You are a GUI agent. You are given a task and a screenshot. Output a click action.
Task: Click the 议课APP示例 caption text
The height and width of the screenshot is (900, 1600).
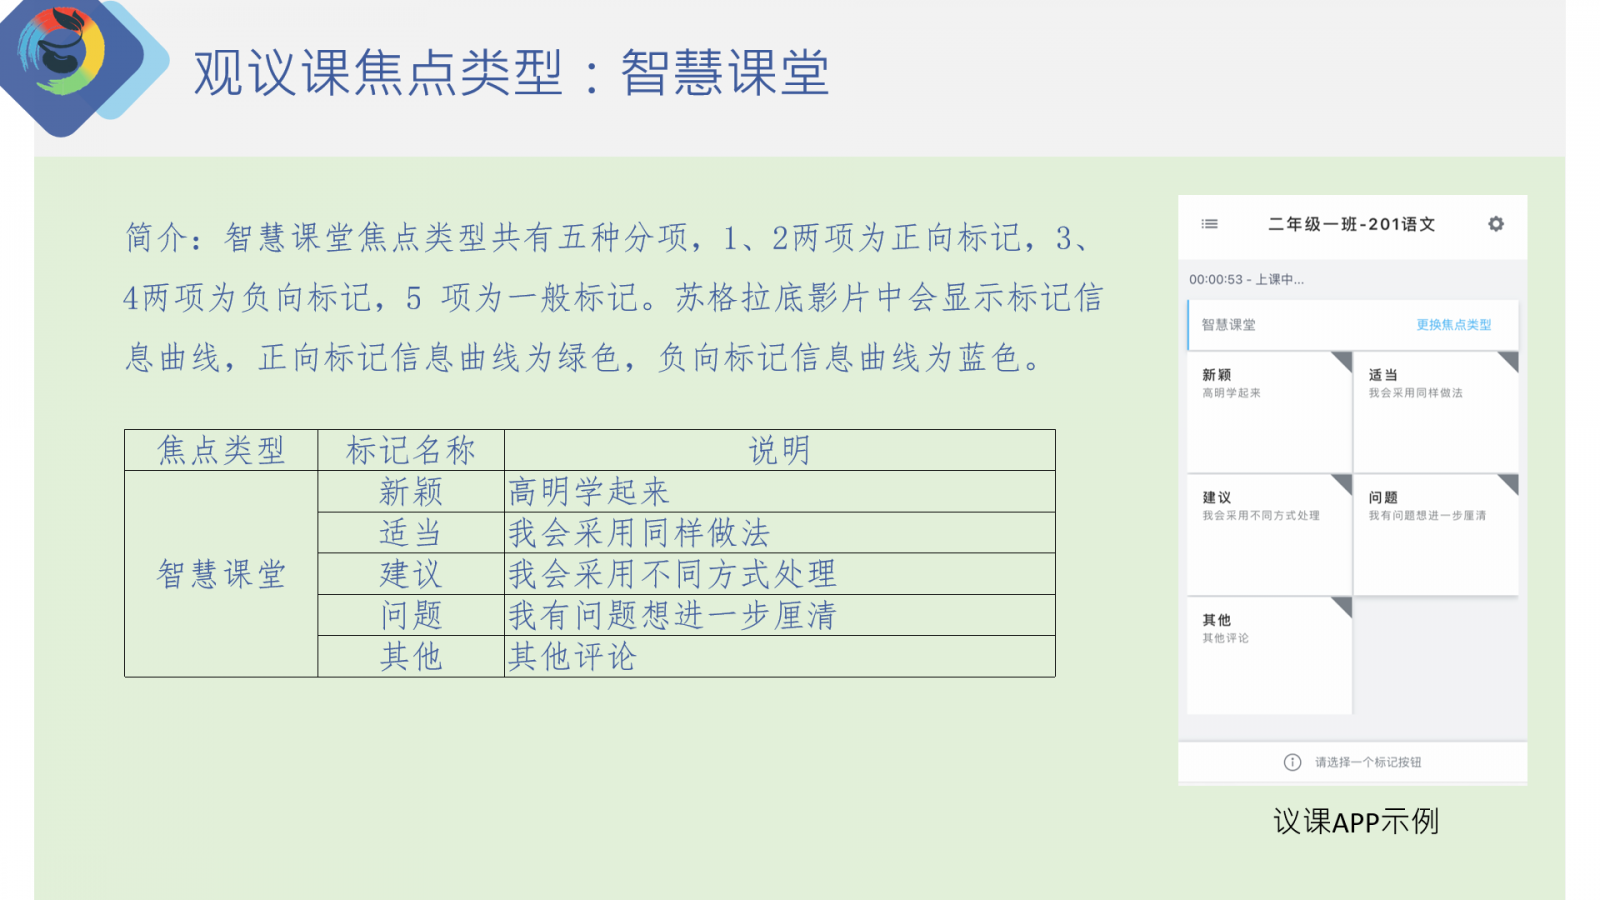(x=1355, y=822)
